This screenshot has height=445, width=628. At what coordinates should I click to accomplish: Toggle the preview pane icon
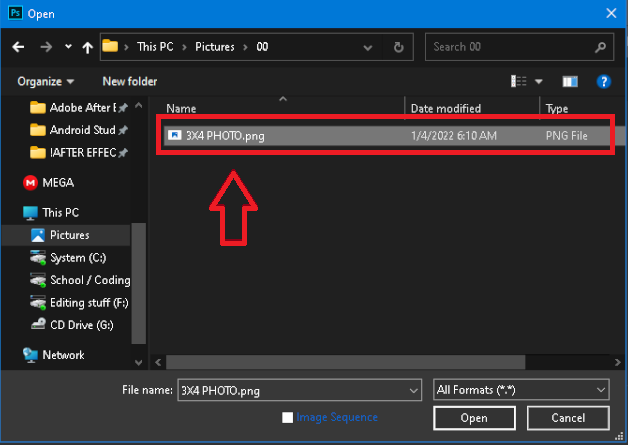pyautogui.click(x=570, y=81)
